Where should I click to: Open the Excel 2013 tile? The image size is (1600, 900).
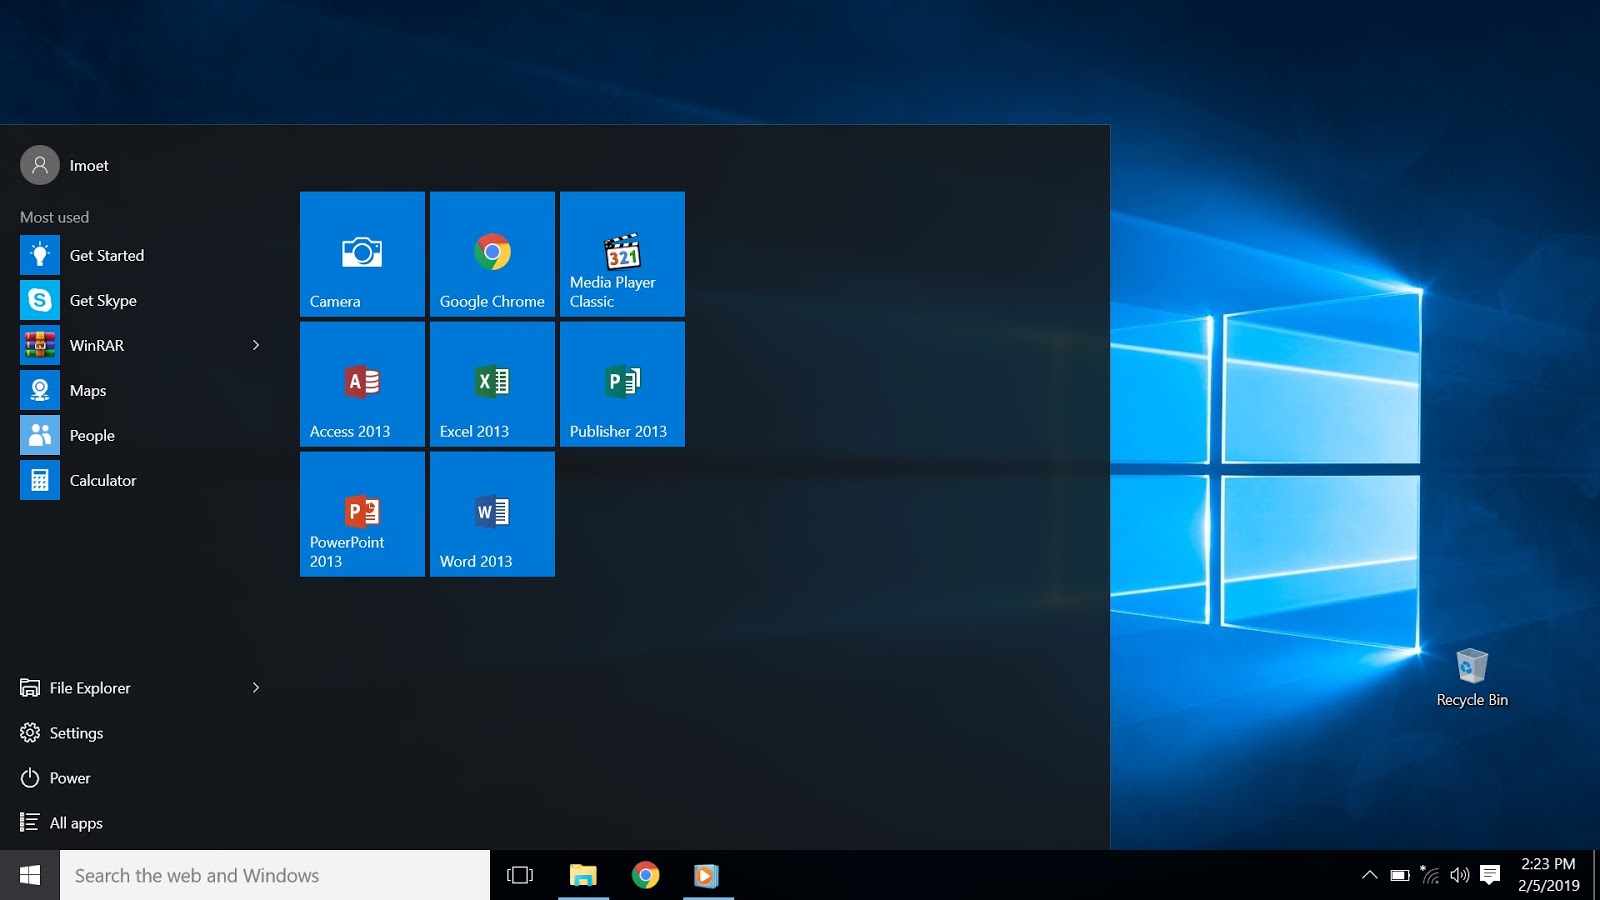point(492,384)
